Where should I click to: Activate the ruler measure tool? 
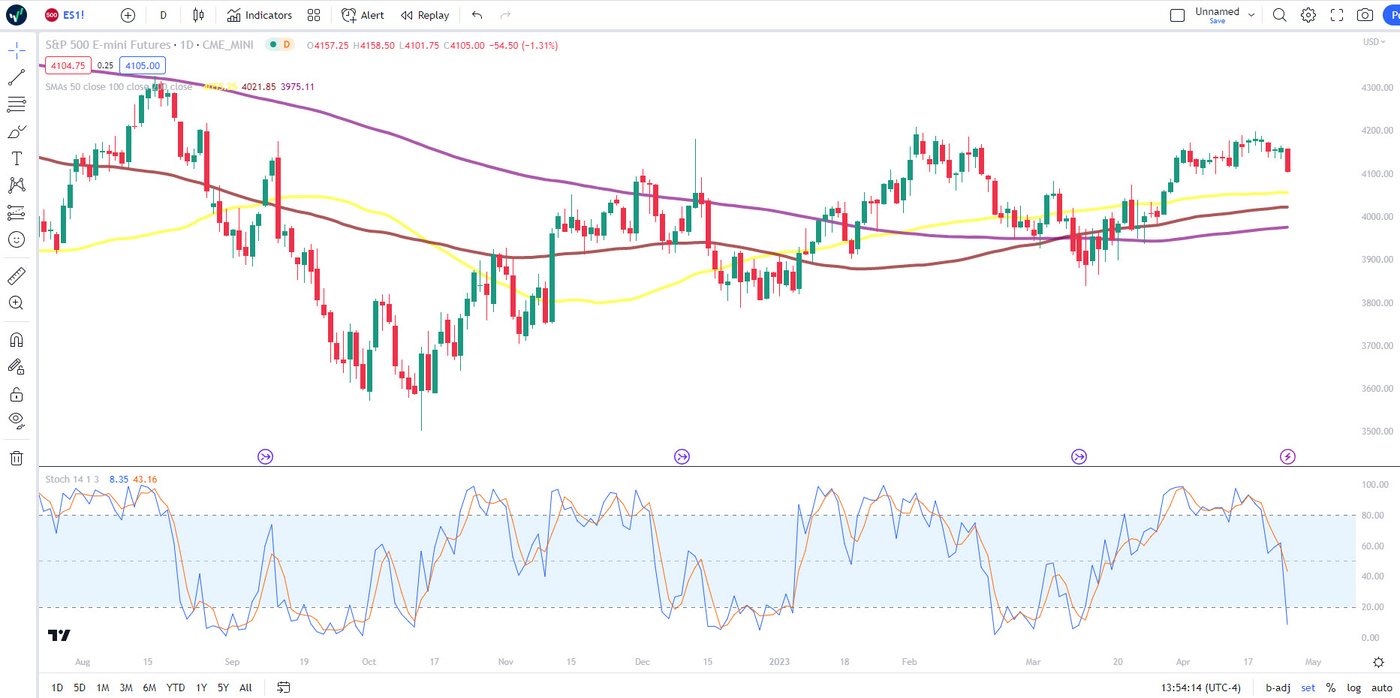(17, 275)
